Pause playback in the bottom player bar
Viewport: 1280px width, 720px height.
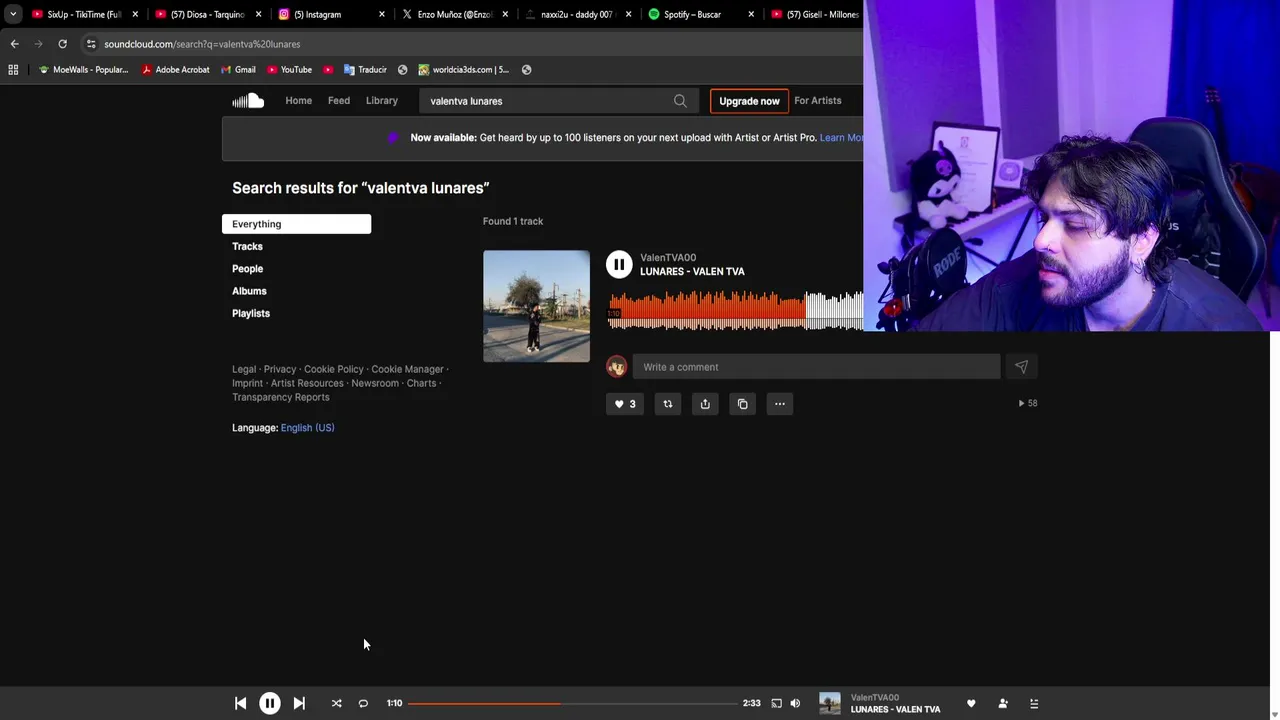click(270, 703)
